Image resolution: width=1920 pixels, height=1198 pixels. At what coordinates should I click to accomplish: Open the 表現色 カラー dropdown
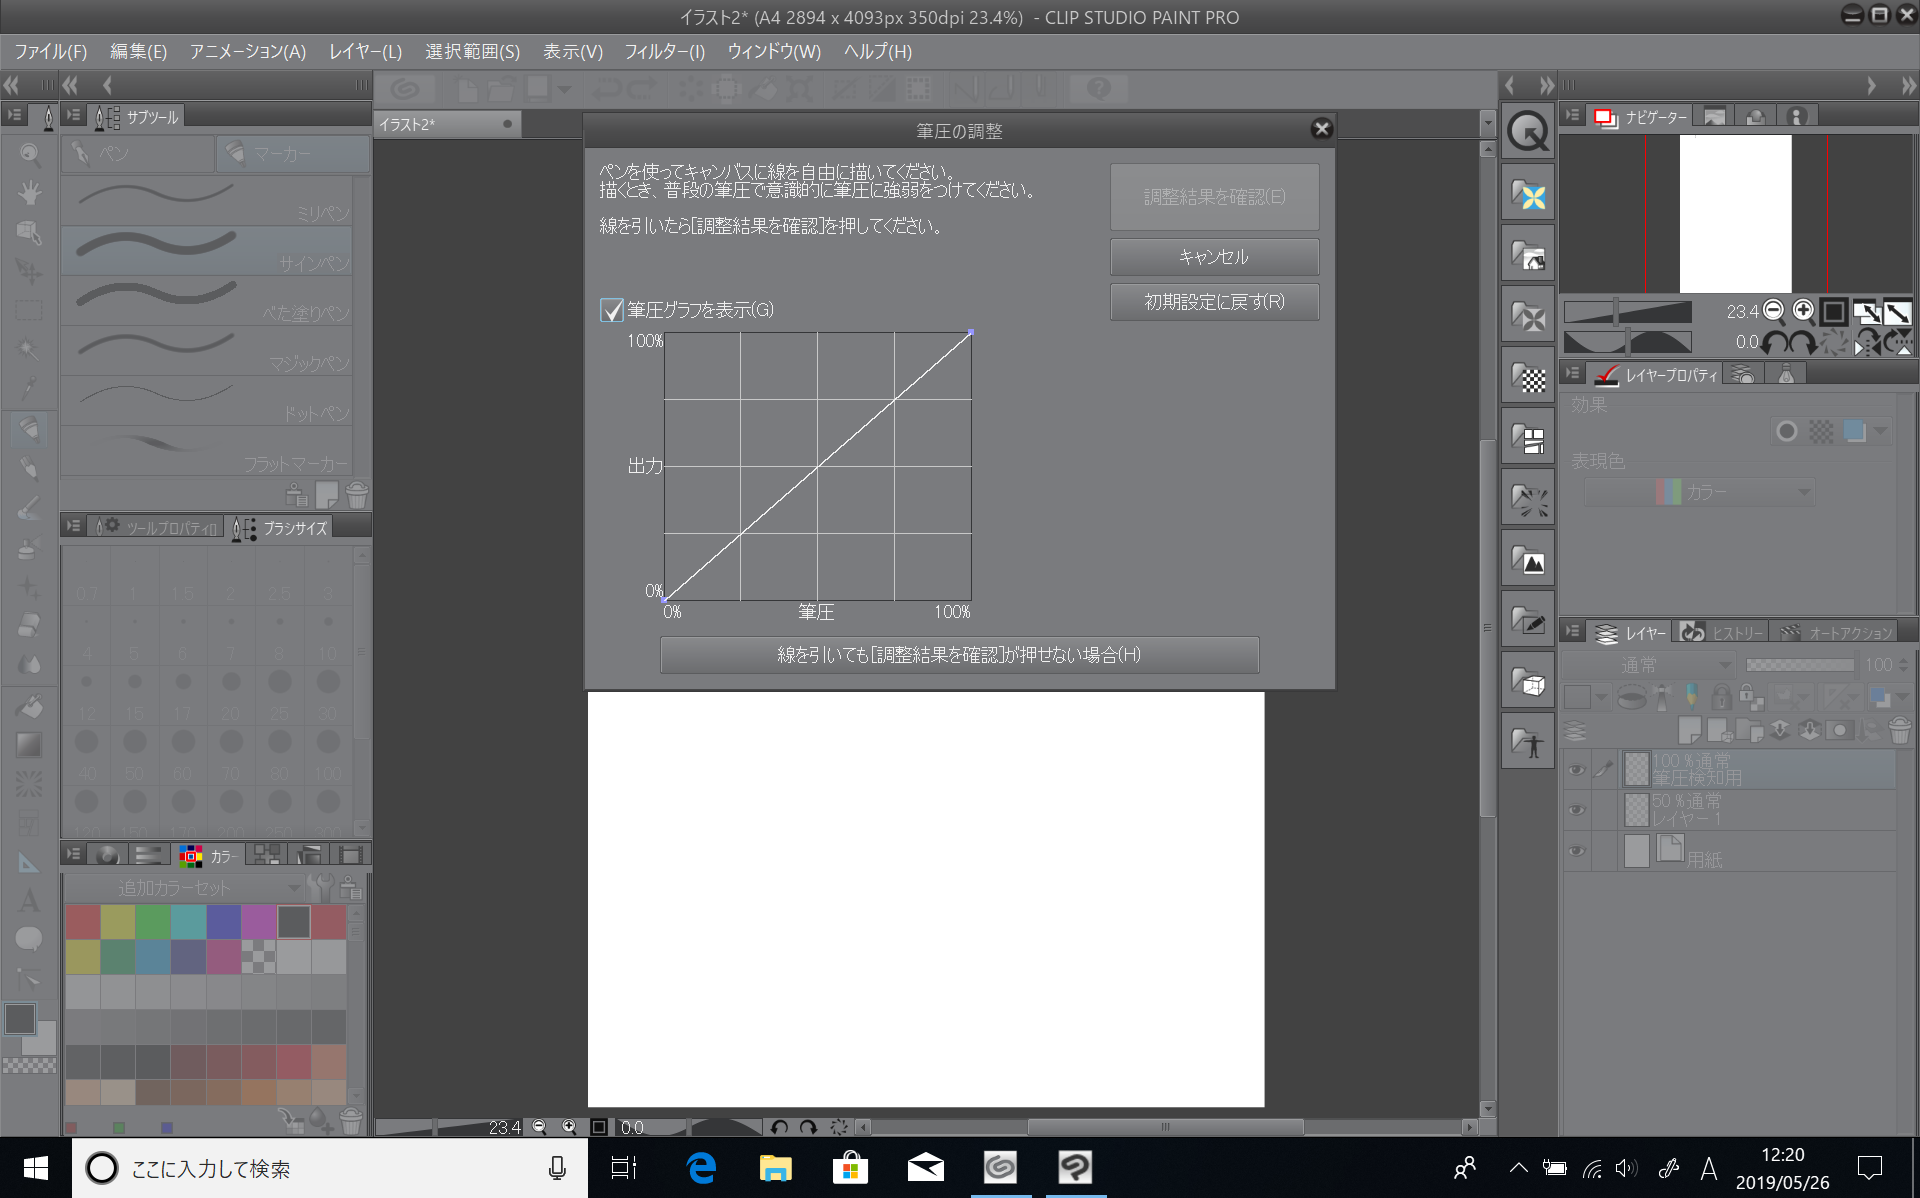click(x=1698, y=492)
